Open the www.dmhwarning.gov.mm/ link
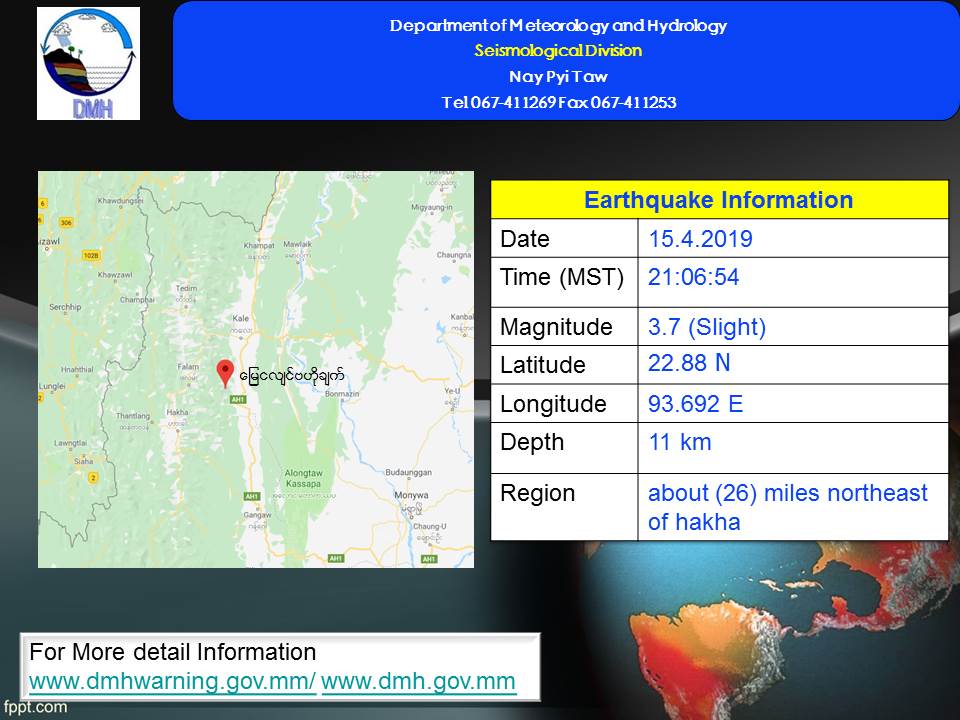 172,681
